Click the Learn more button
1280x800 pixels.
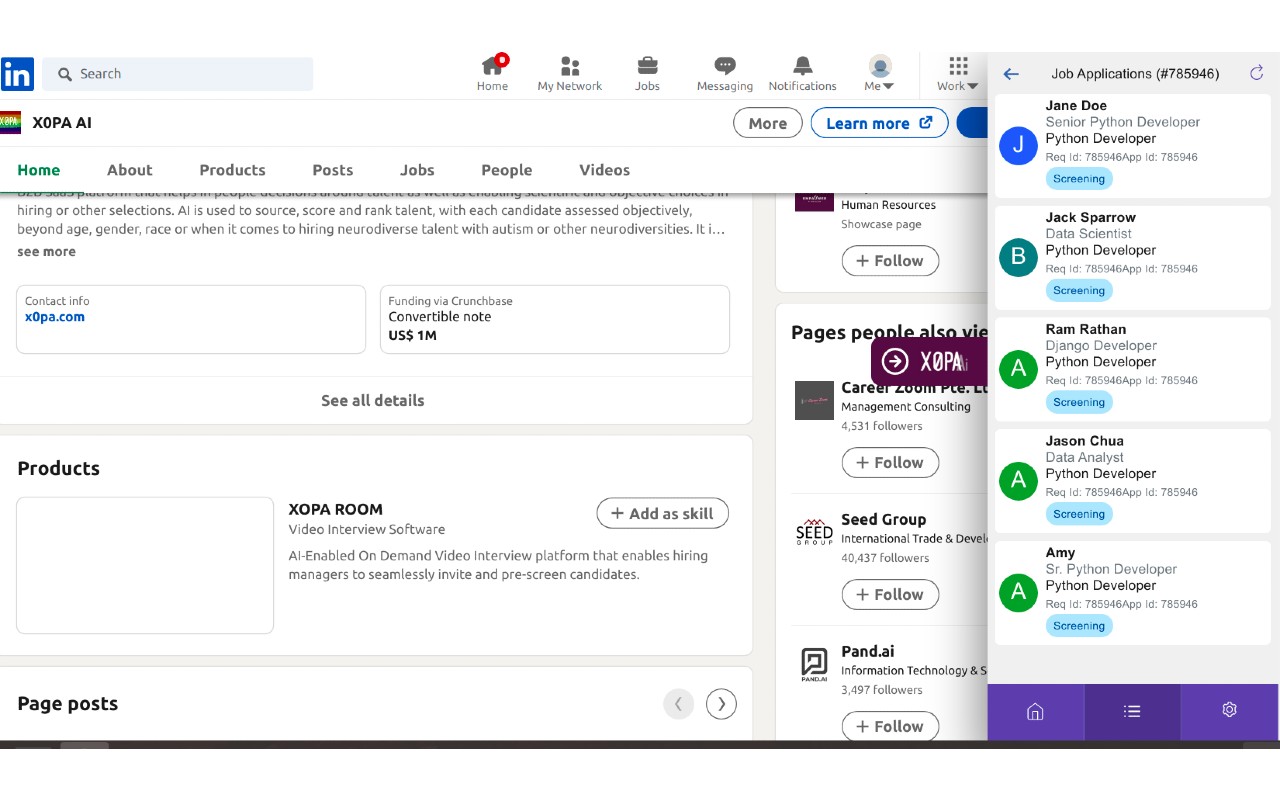click(879, 123)
